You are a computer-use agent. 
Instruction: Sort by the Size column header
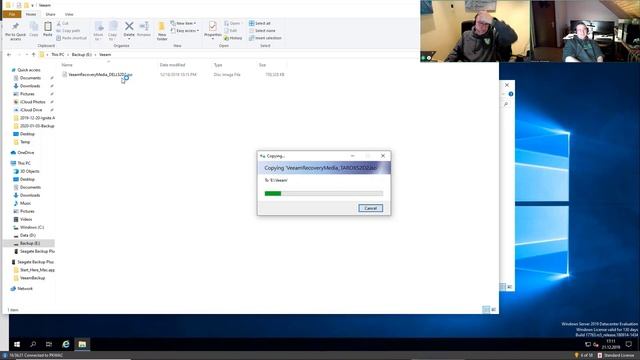click(262, 65)
